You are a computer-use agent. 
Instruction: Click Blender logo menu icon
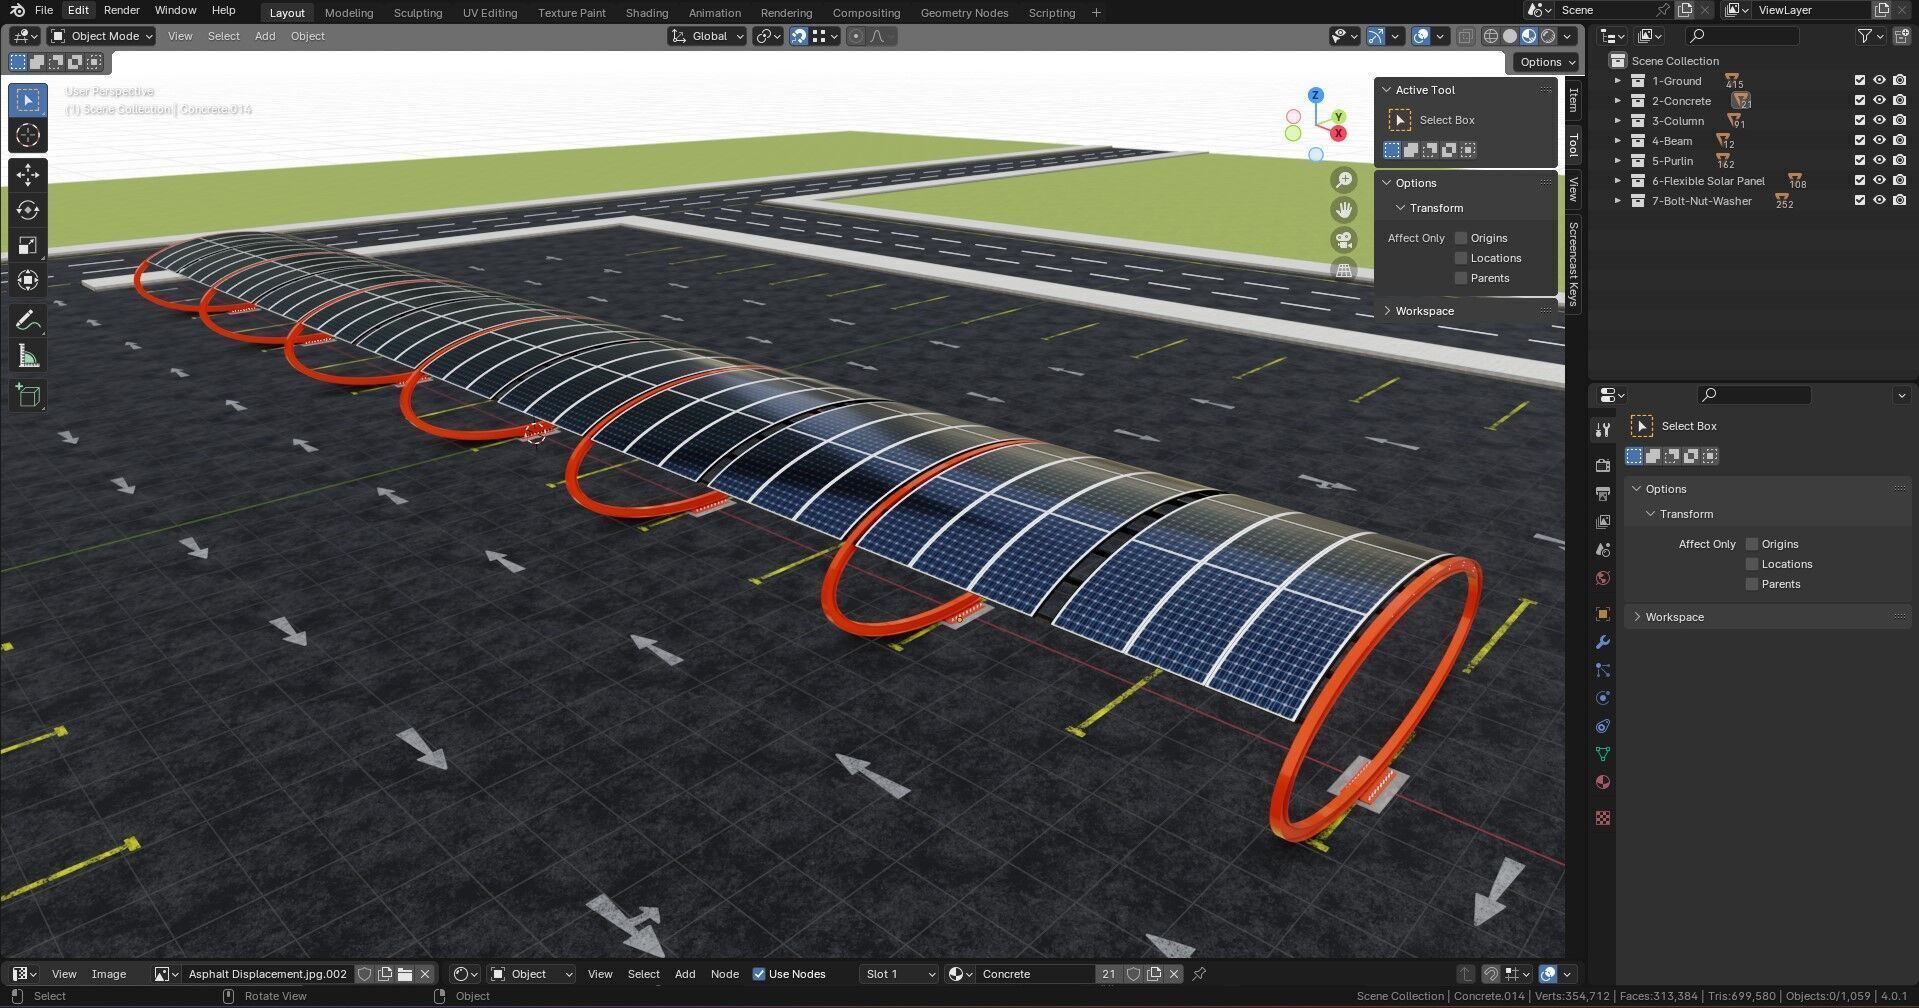tap(17, 10)
